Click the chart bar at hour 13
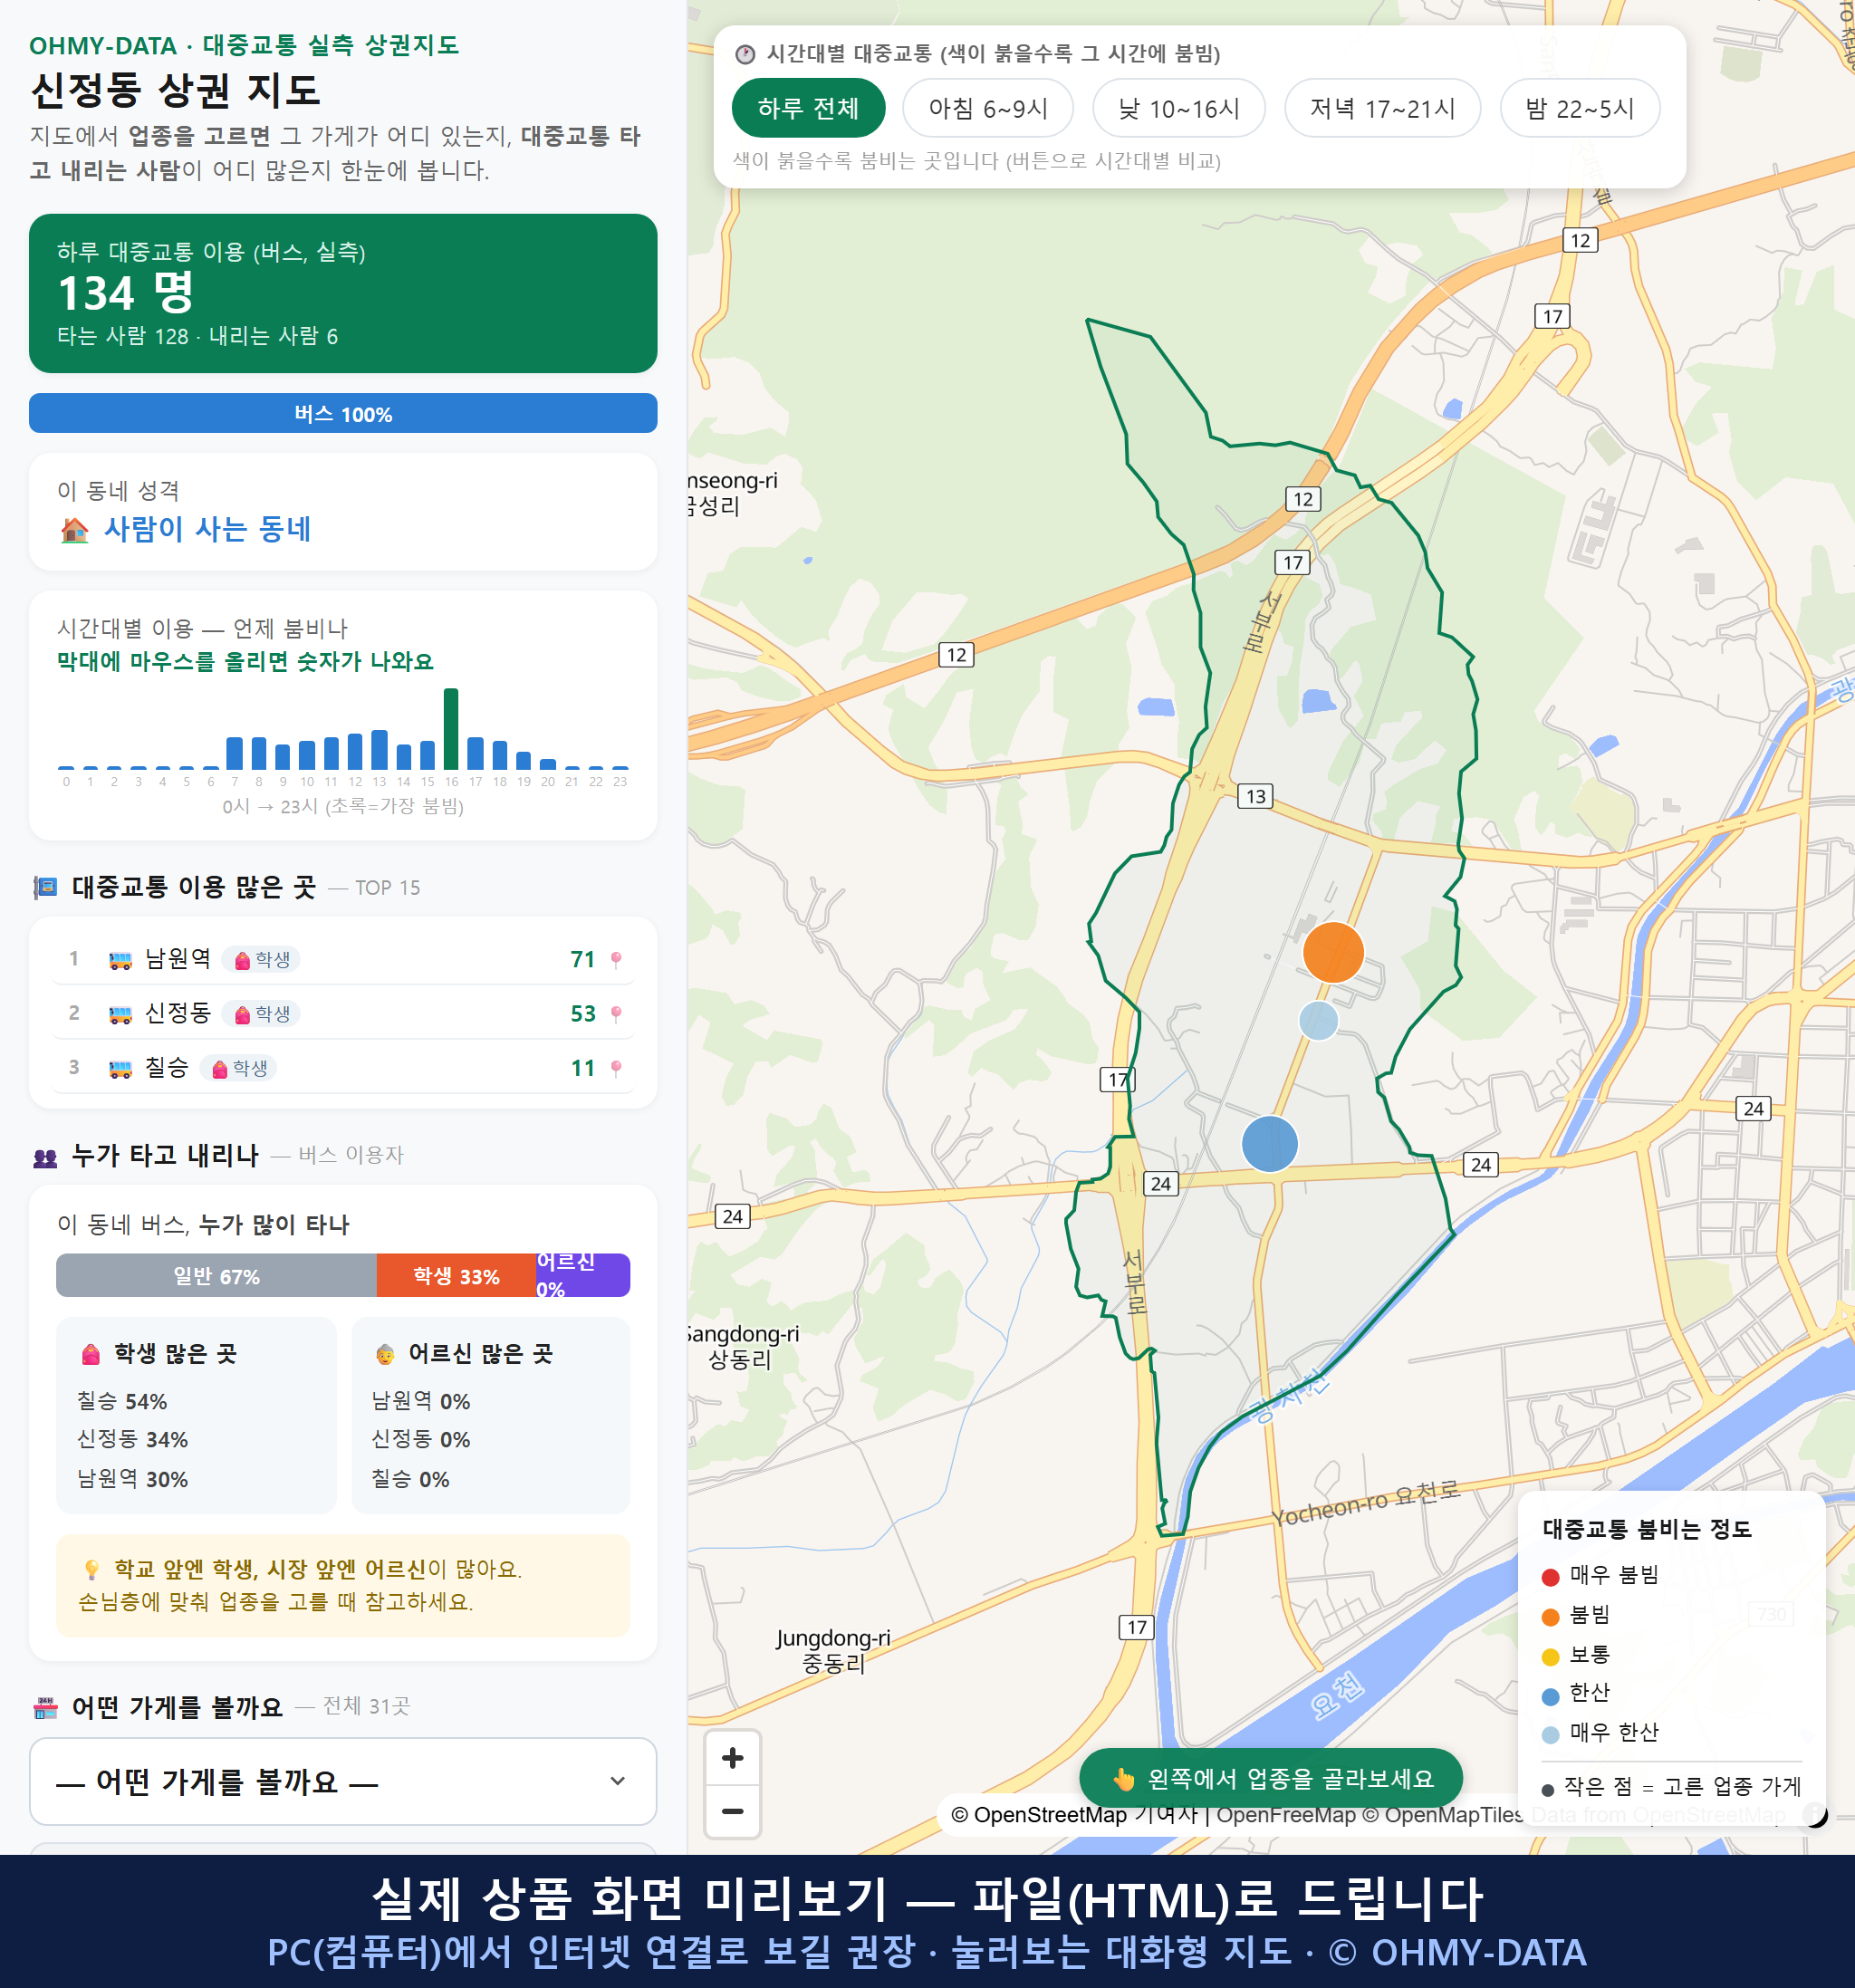 coord(379,749)
